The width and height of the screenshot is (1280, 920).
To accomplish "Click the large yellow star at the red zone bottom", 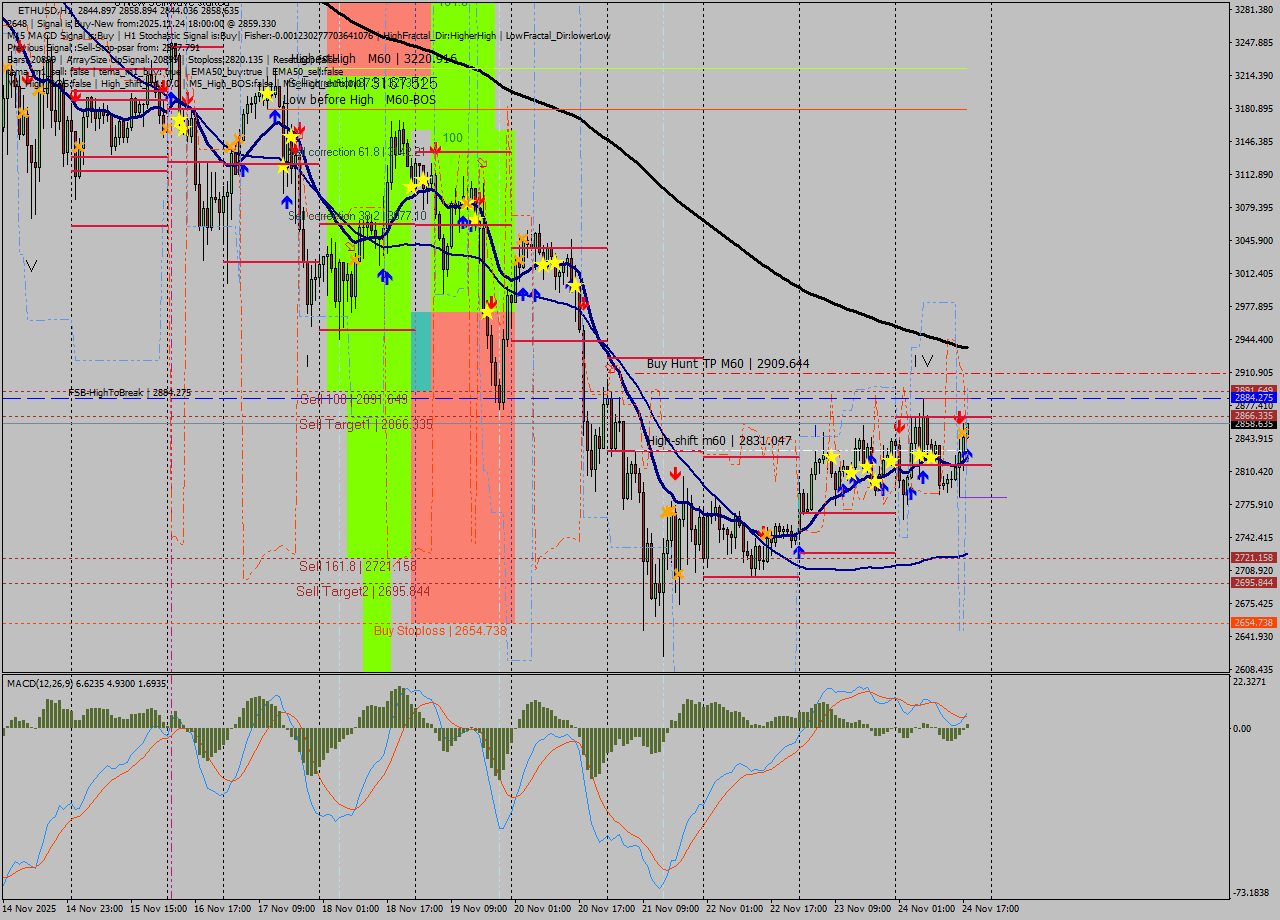I will (x=487, y=313).
